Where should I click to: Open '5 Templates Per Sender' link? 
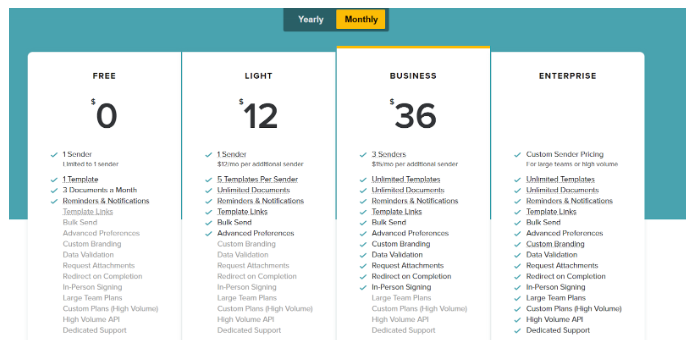click(258, 179)
